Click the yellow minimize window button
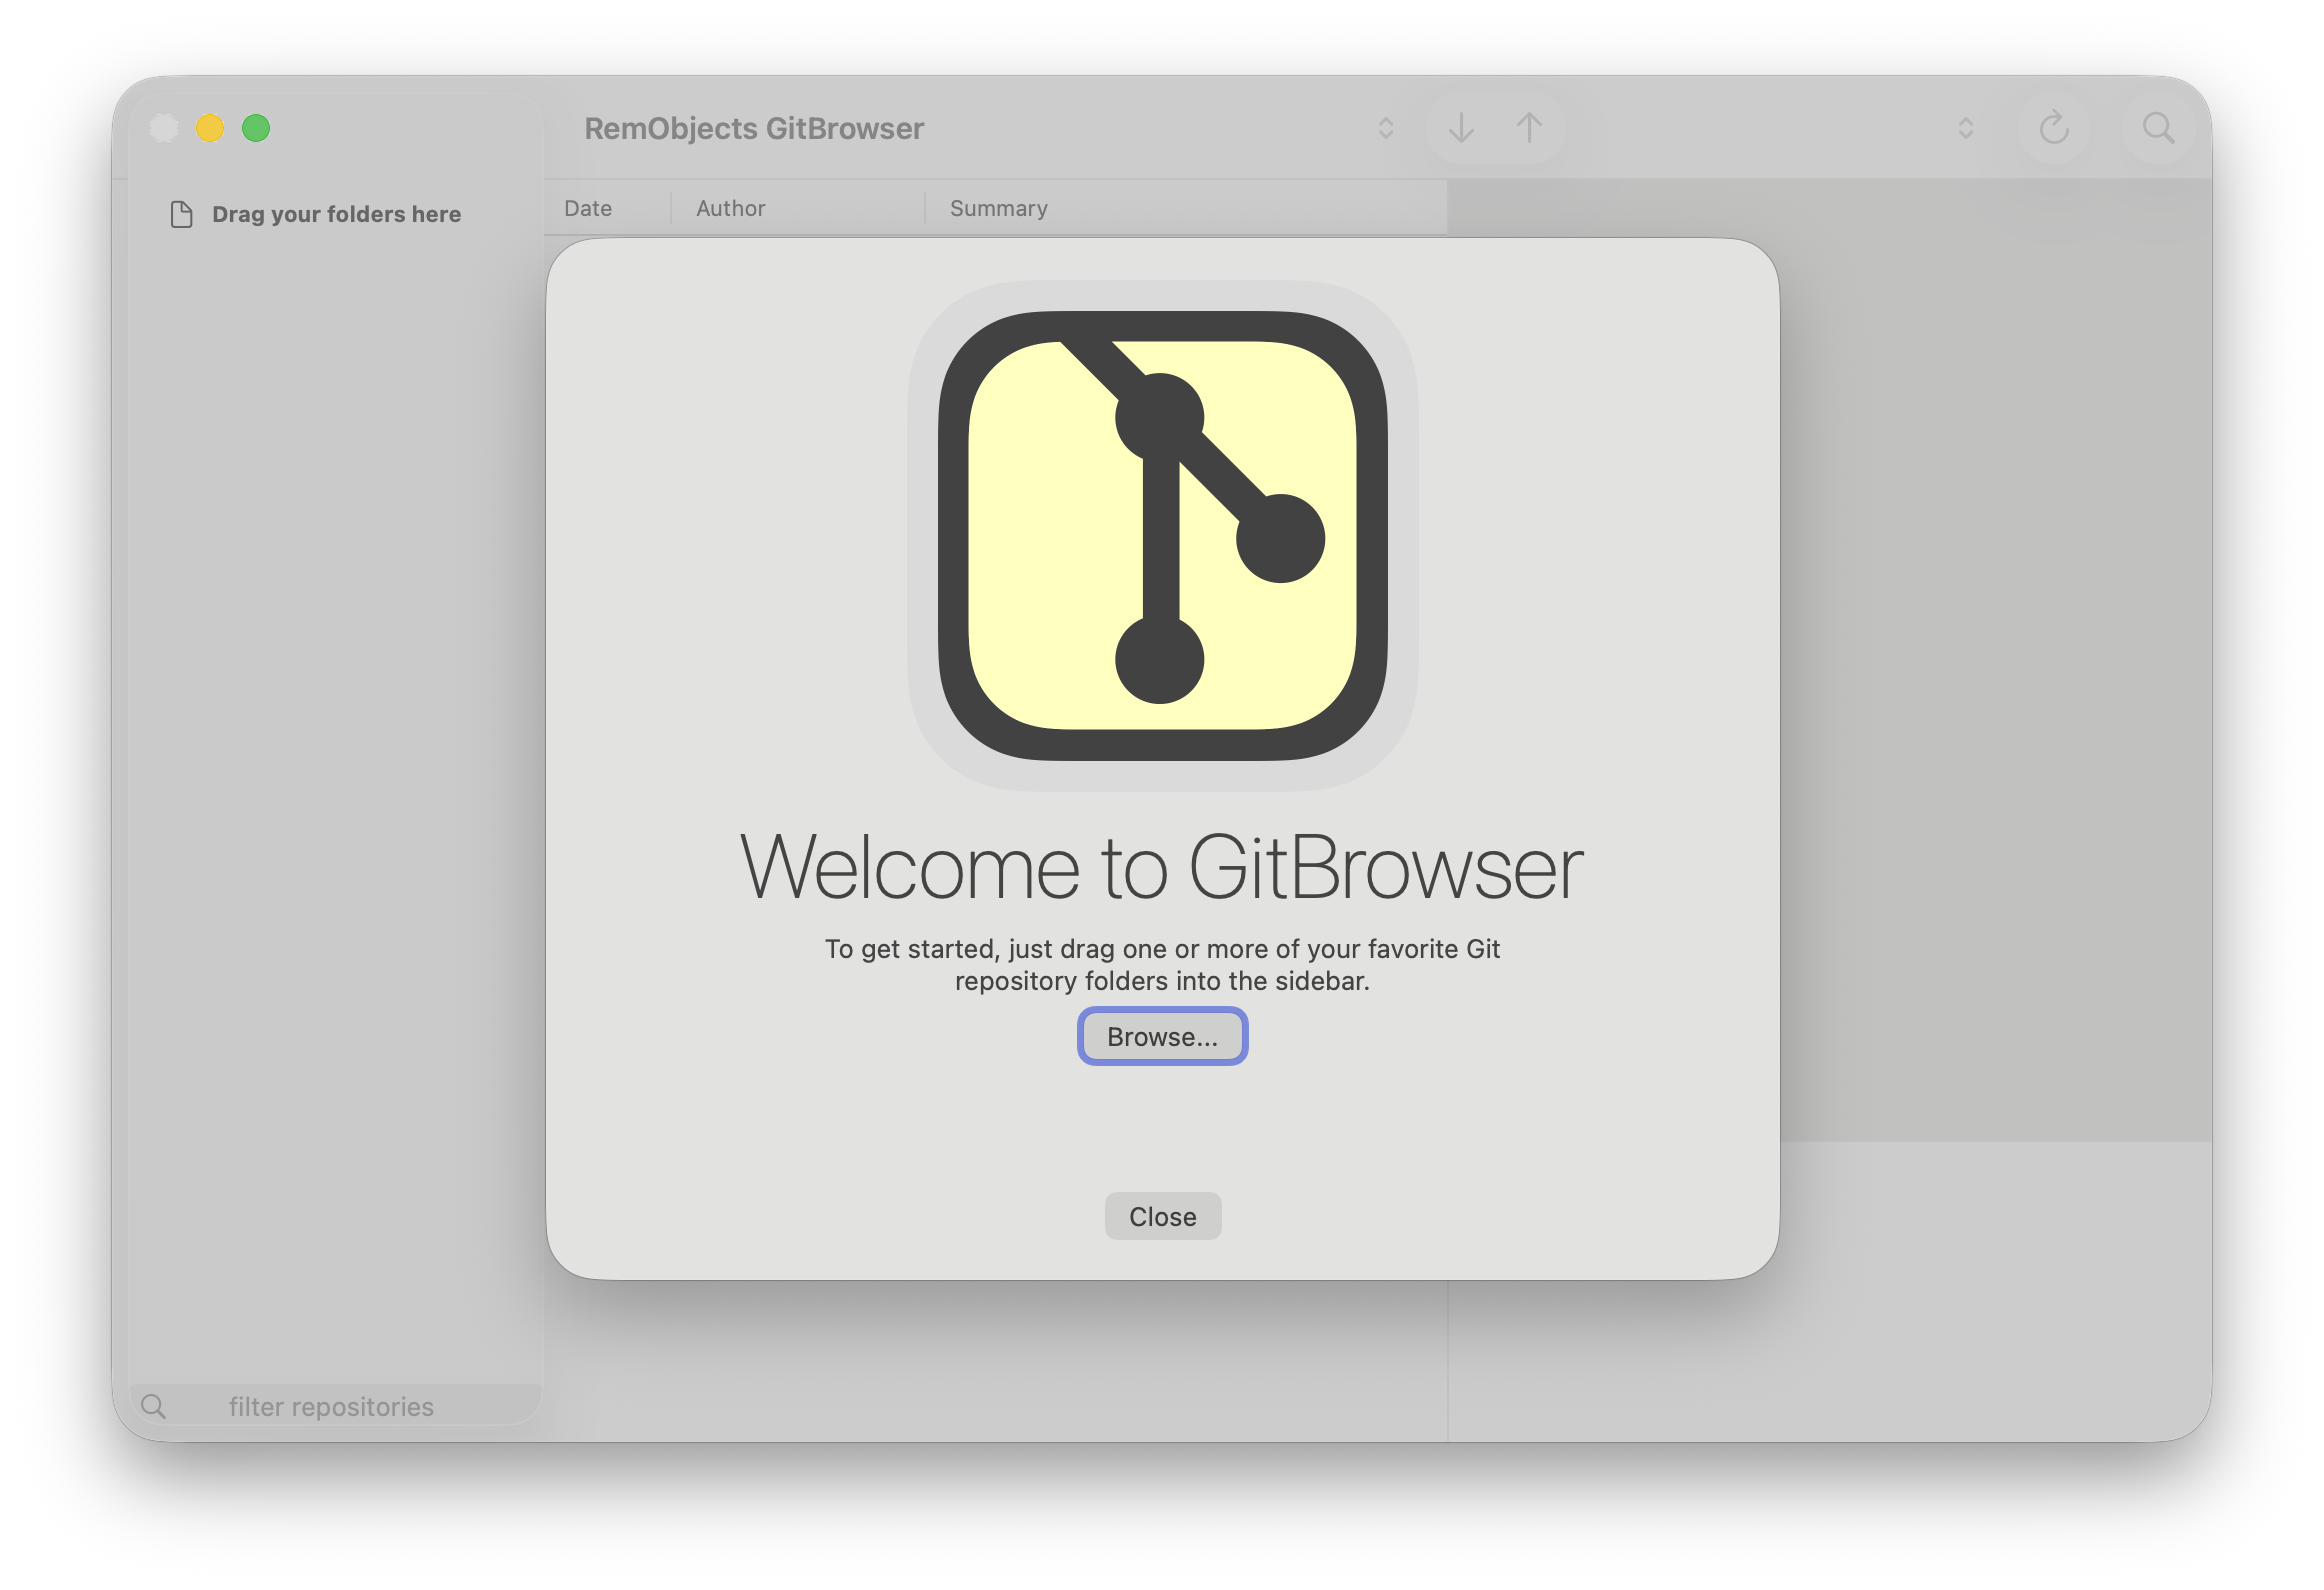The height and width of the screenshot is (1590, 2324). 210,128
